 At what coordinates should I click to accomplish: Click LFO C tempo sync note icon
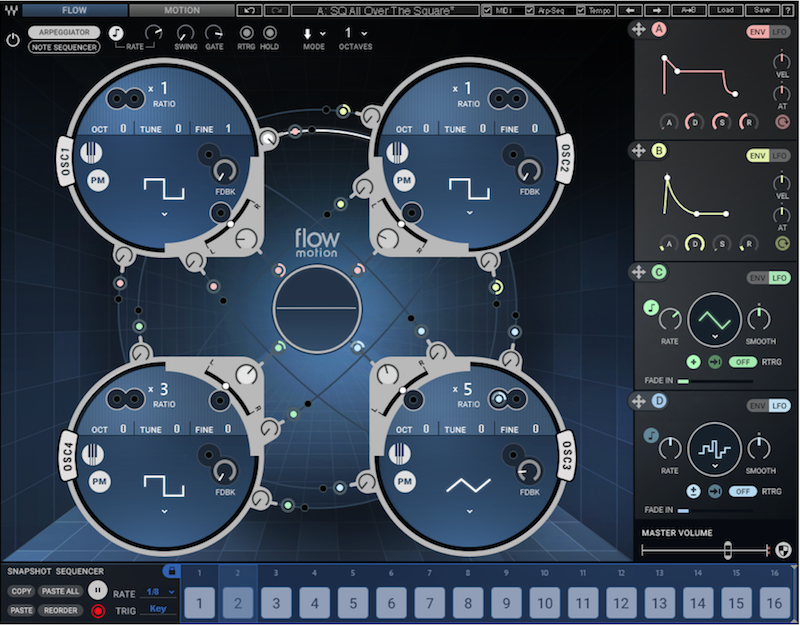651,308
